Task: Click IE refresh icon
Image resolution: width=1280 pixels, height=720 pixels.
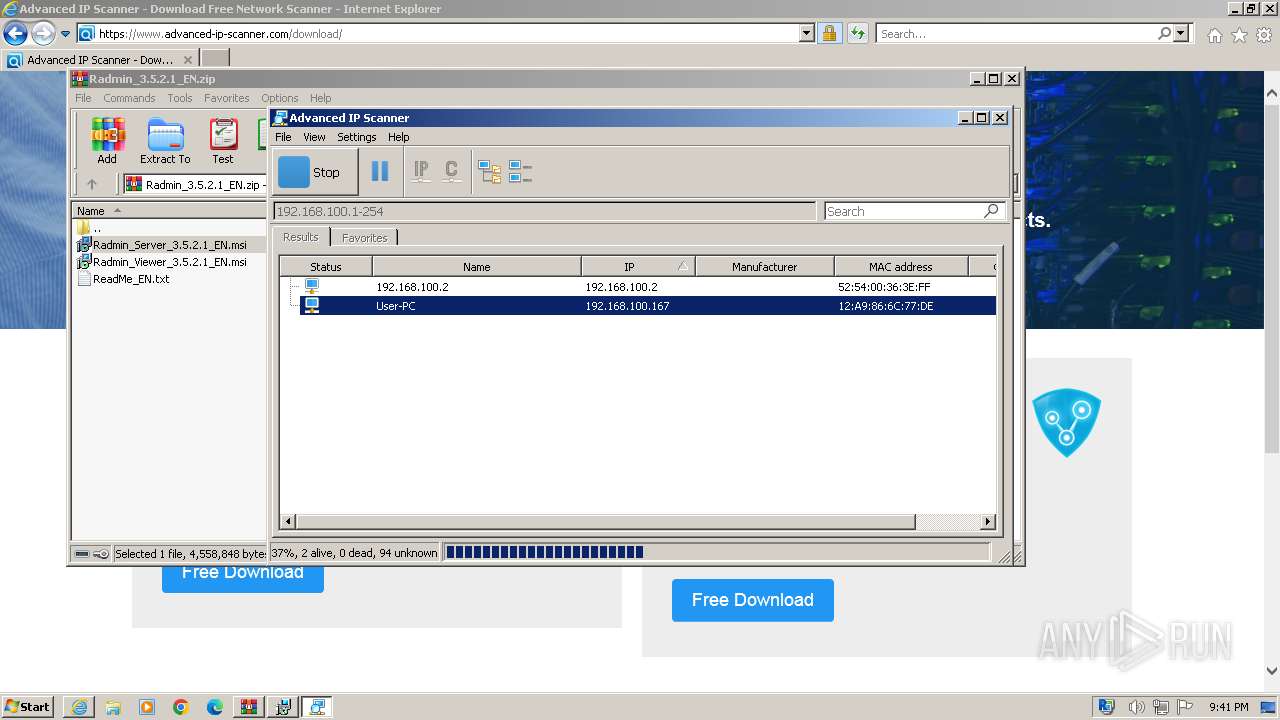Action: pyautogui.click(x=857, y=33)
